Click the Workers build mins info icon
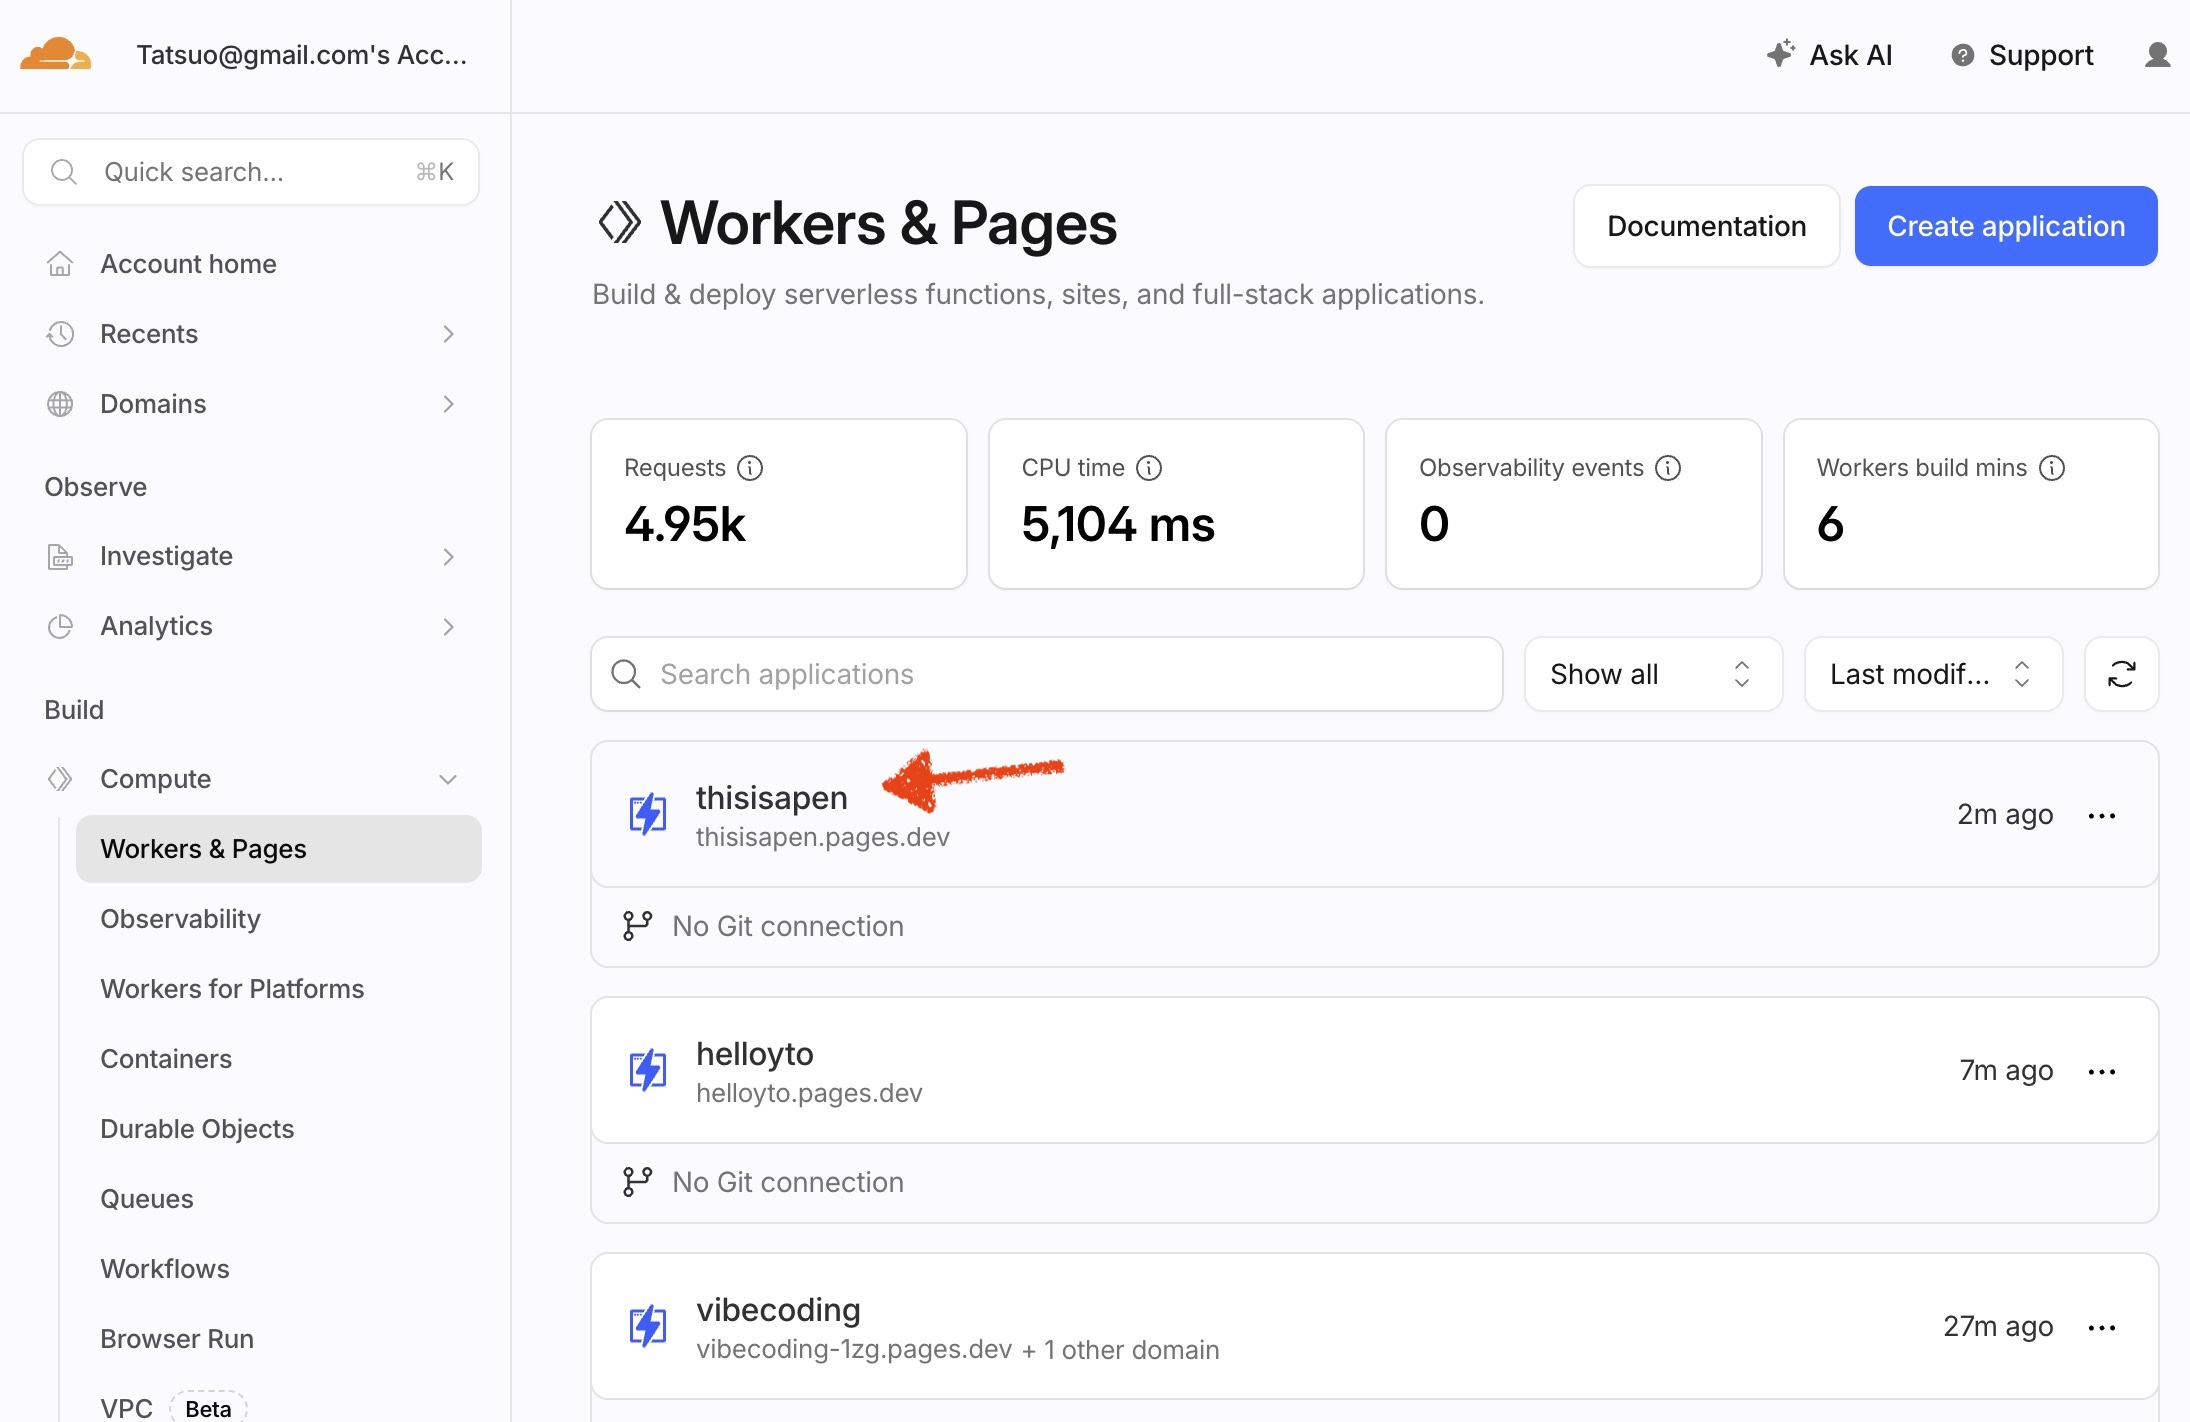Screen dimensions: 2190x1422 (2052, 468)
